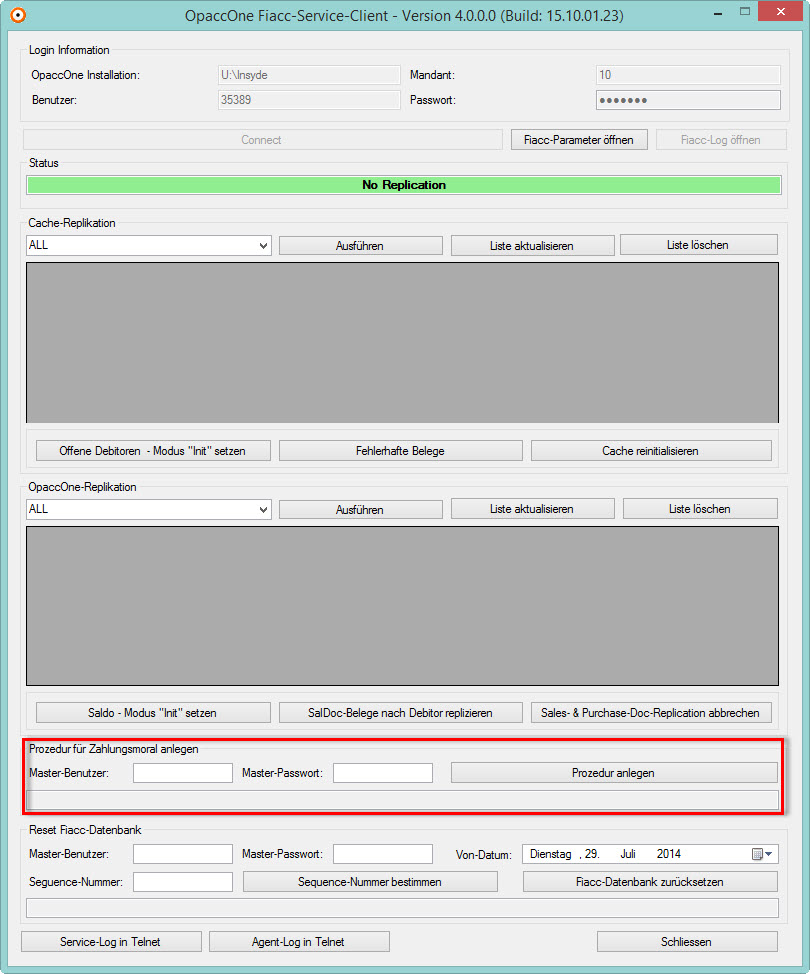The image size is (810, 974).
Task: Open the Cache-Replikation ALL dropdown
Action: tap(148, 245)
